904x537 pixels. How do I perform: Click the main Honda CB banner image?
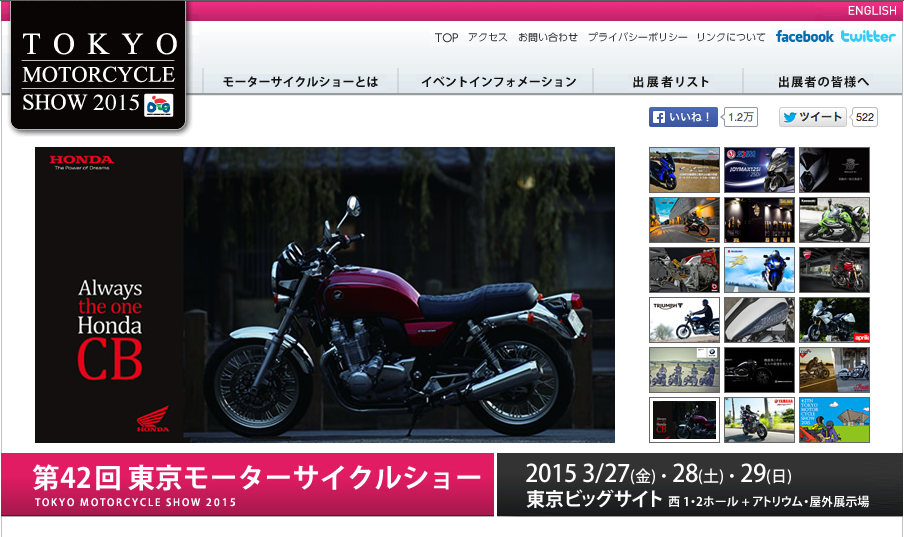(325, 295)
